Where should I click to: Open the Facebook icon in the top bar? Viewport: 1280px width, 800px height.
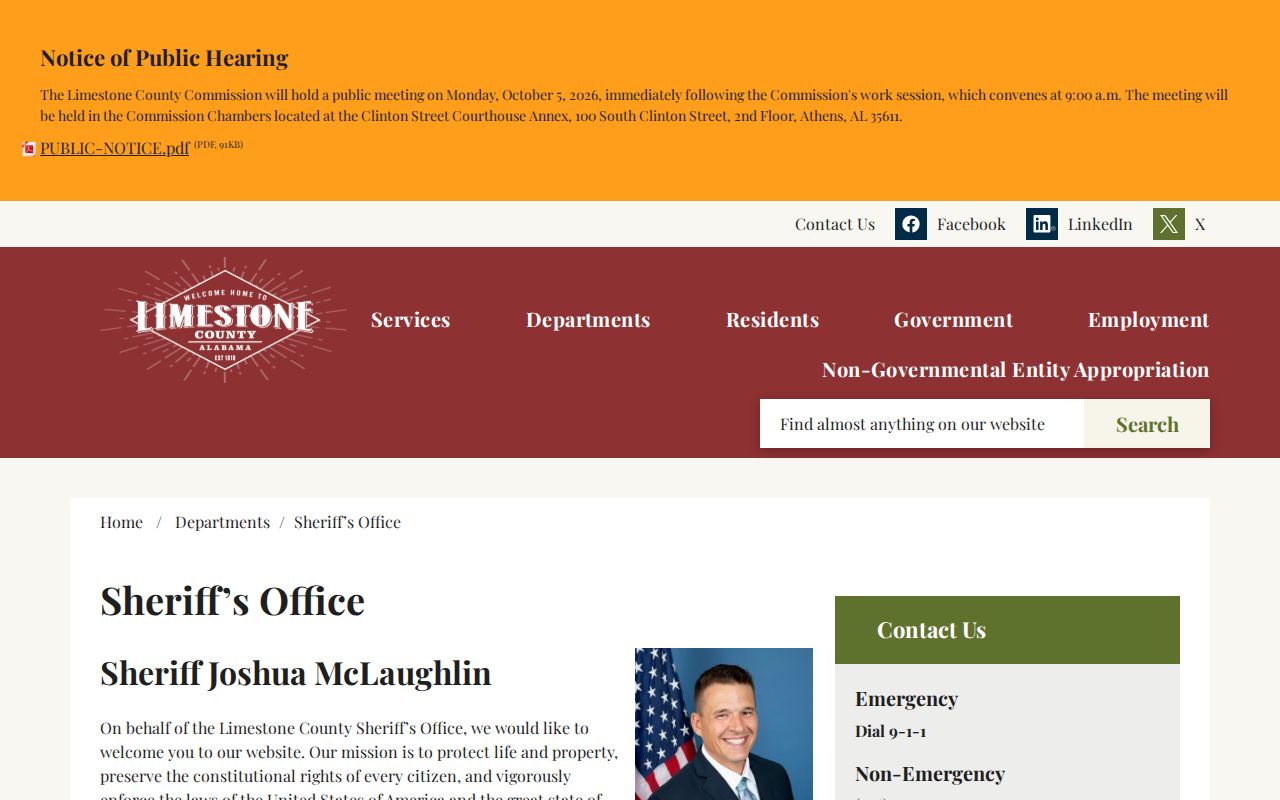pos(911,224)
